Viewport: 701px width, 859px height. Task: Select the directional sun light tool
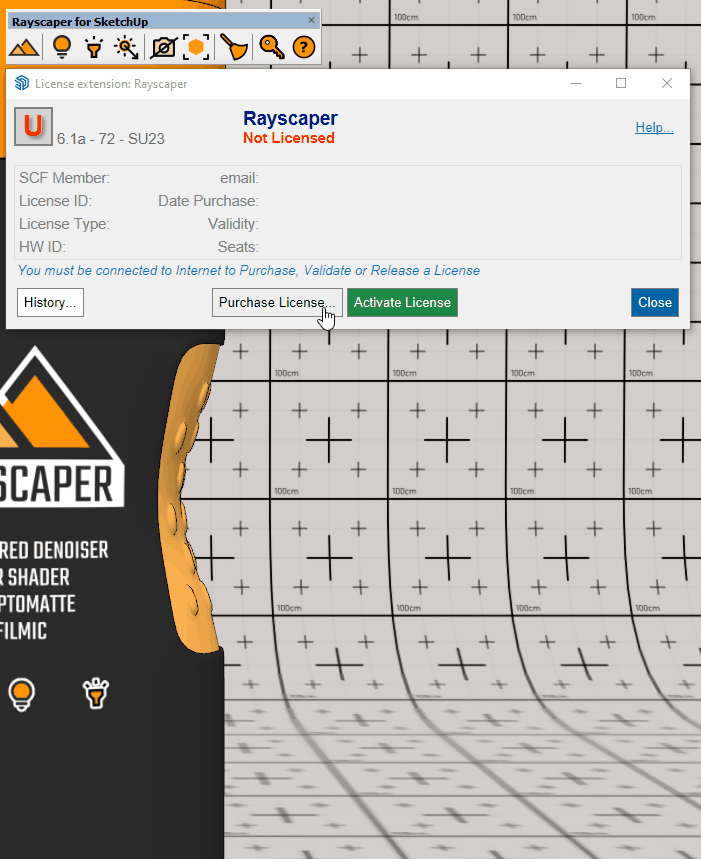pyautogui.click(x=126, y=47)
